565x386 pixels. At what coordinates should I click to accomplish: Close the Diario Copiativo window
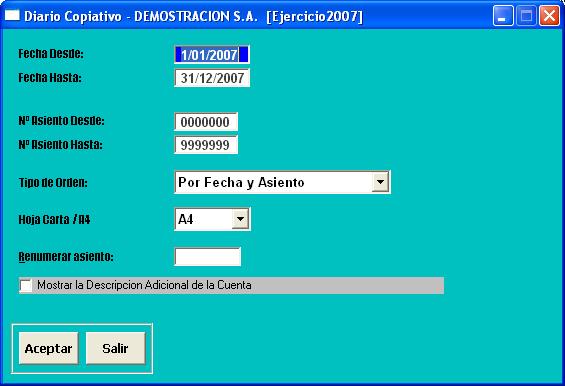[549, 16]
